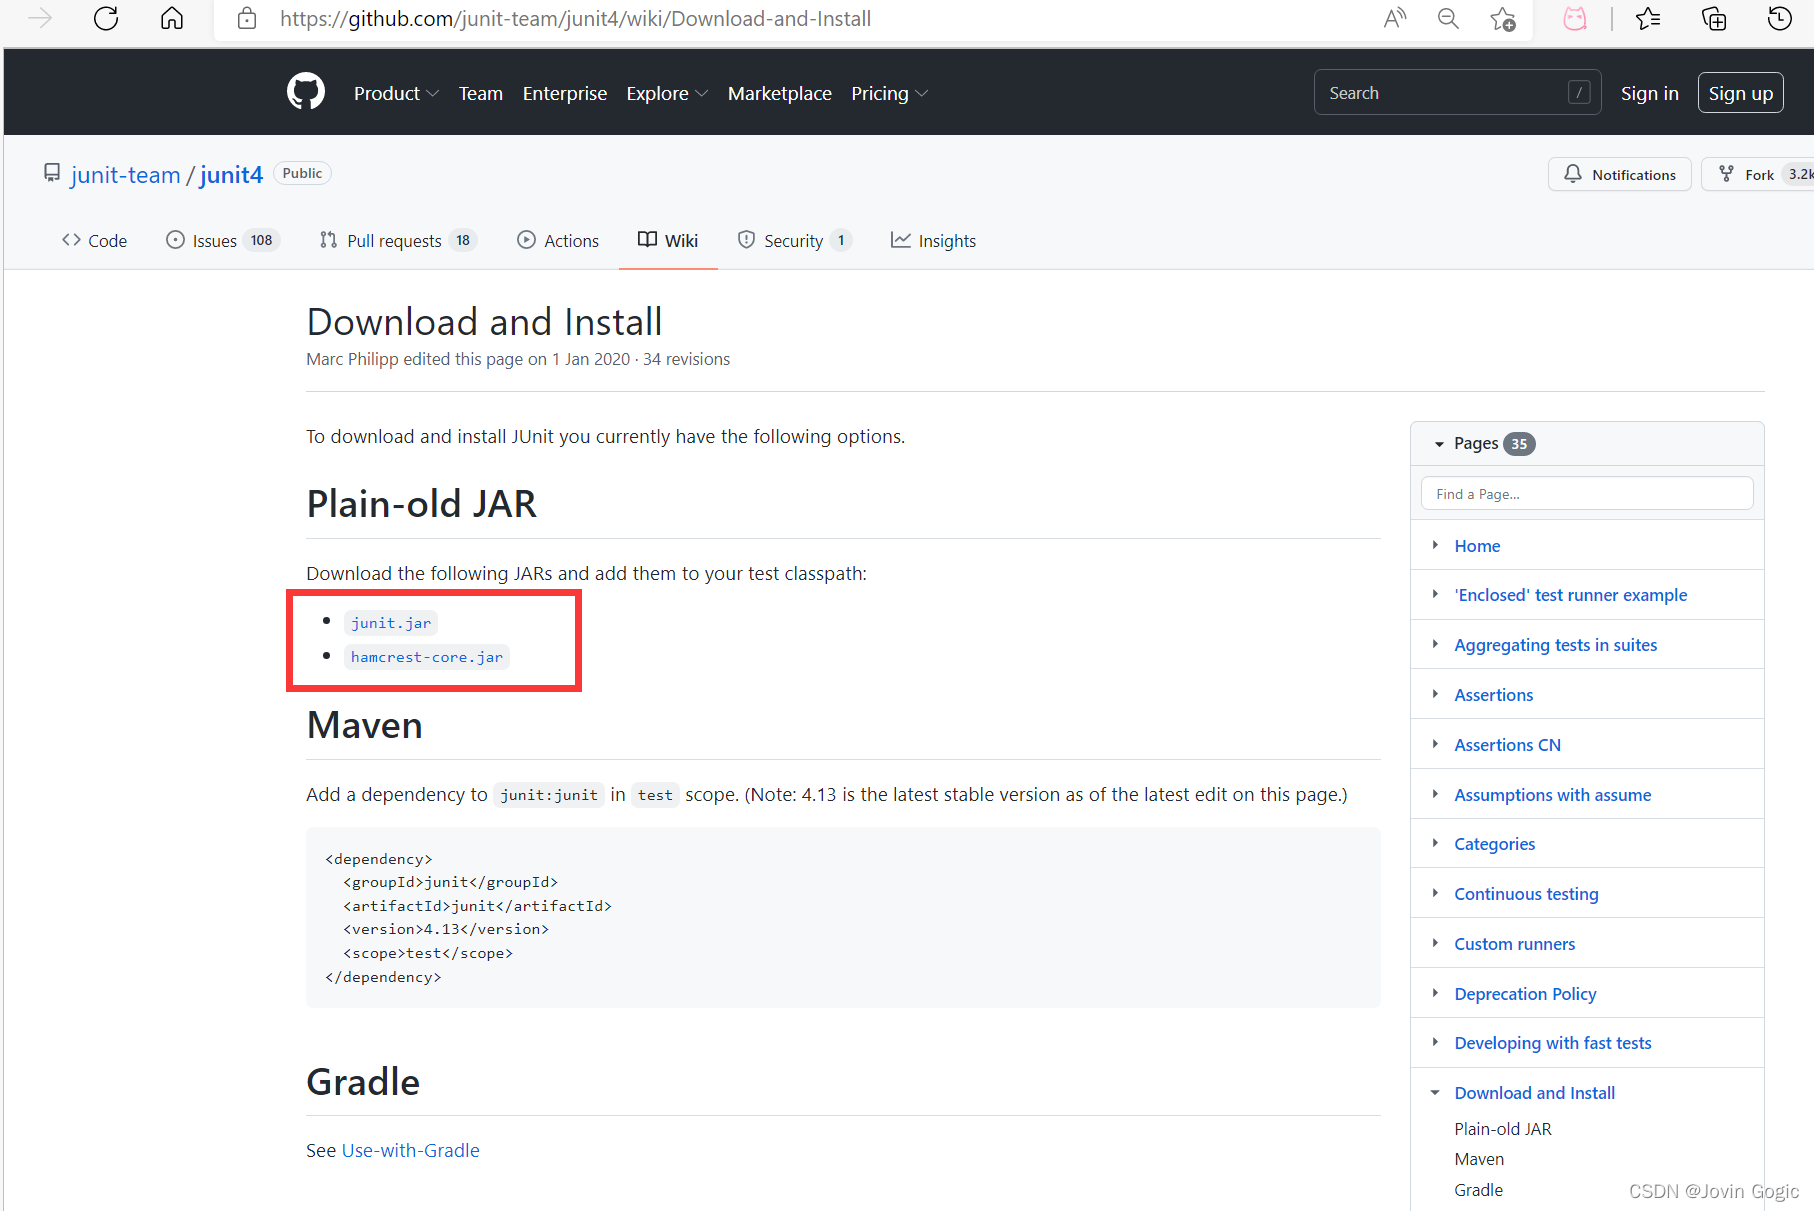Click the Find a Page filter field
The image size is (1814, 1211).
coord(1587,494)
